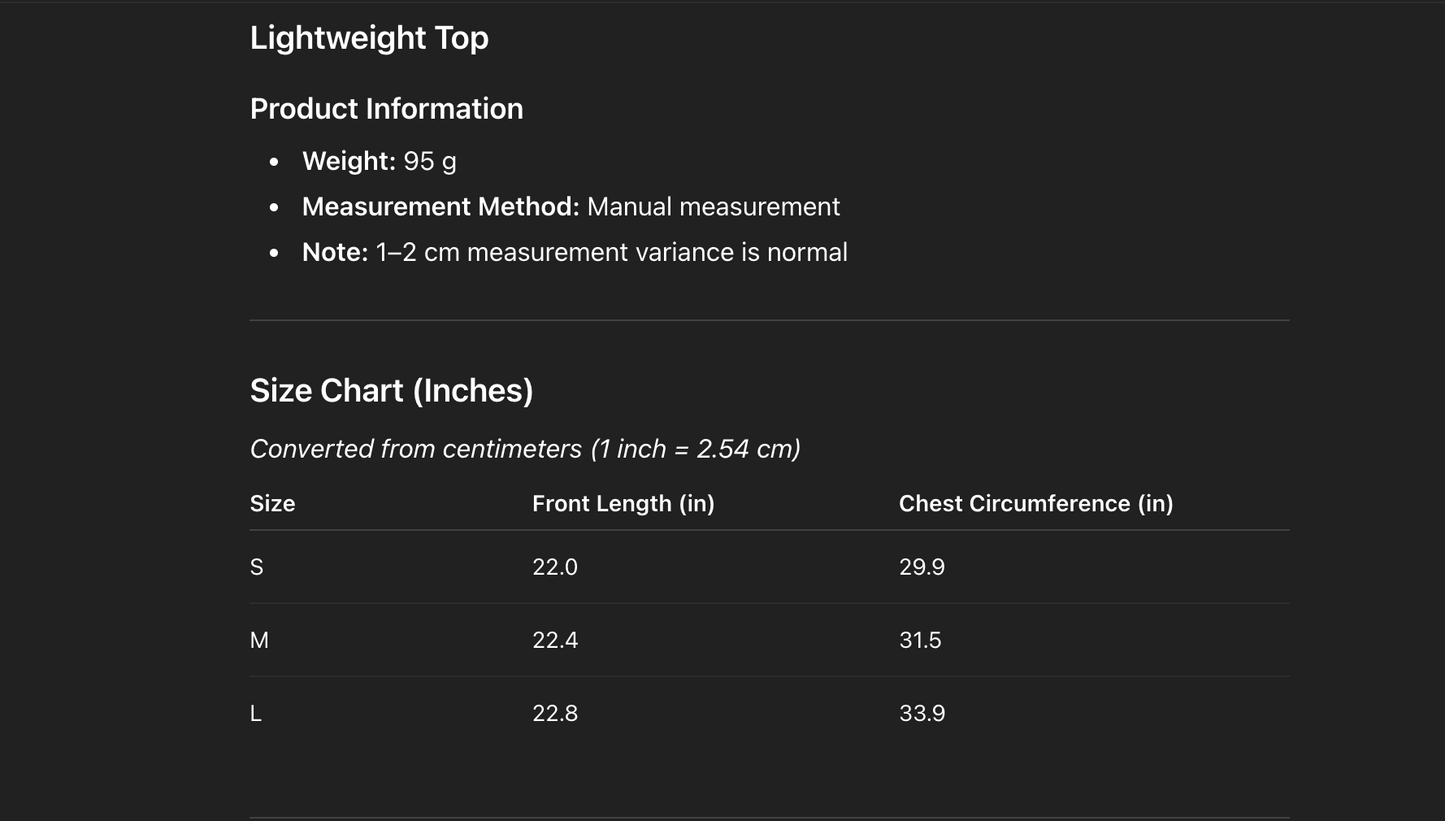Click the Size column header

(272, 504)
